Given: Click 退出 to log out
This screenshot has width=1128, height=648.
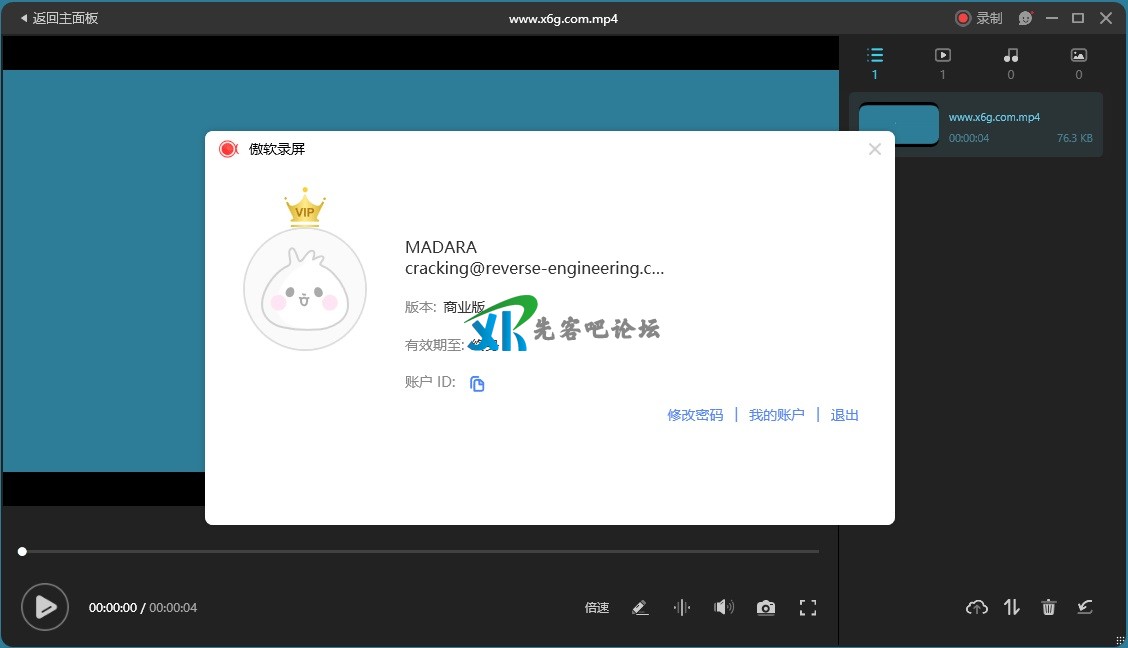Looking at the screenshot, I should [845, 415].
